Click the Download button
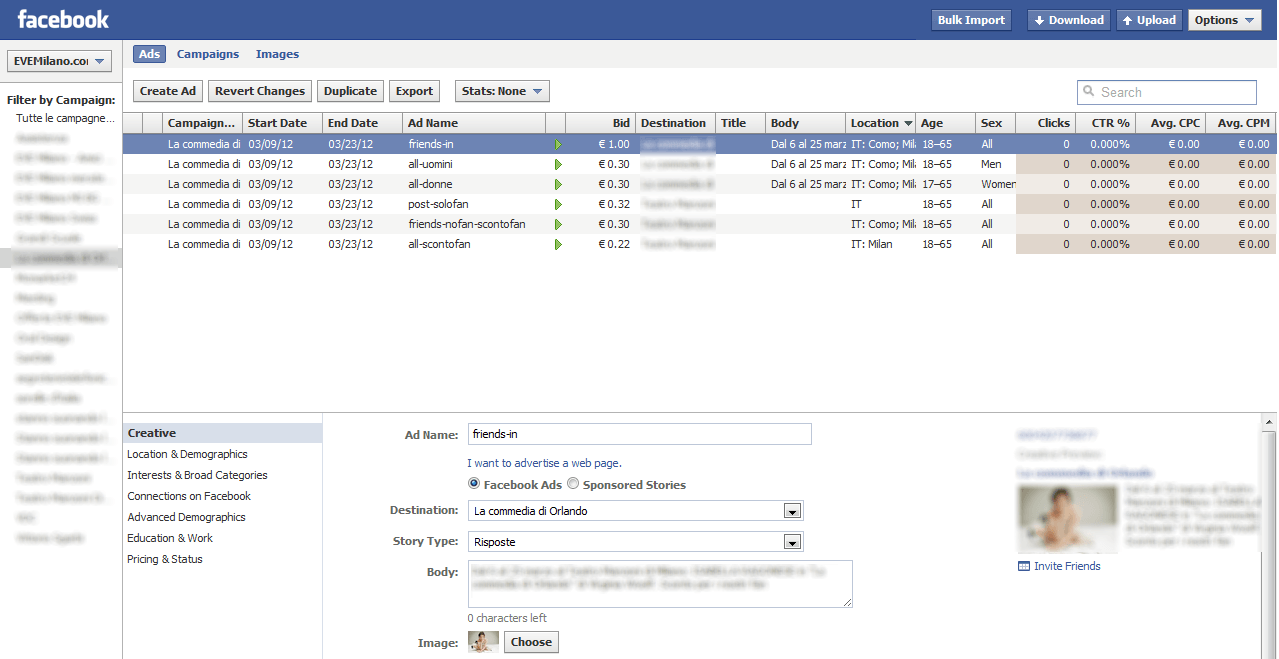Viewport: 1279px width, 659px height. click(1069, 20)
